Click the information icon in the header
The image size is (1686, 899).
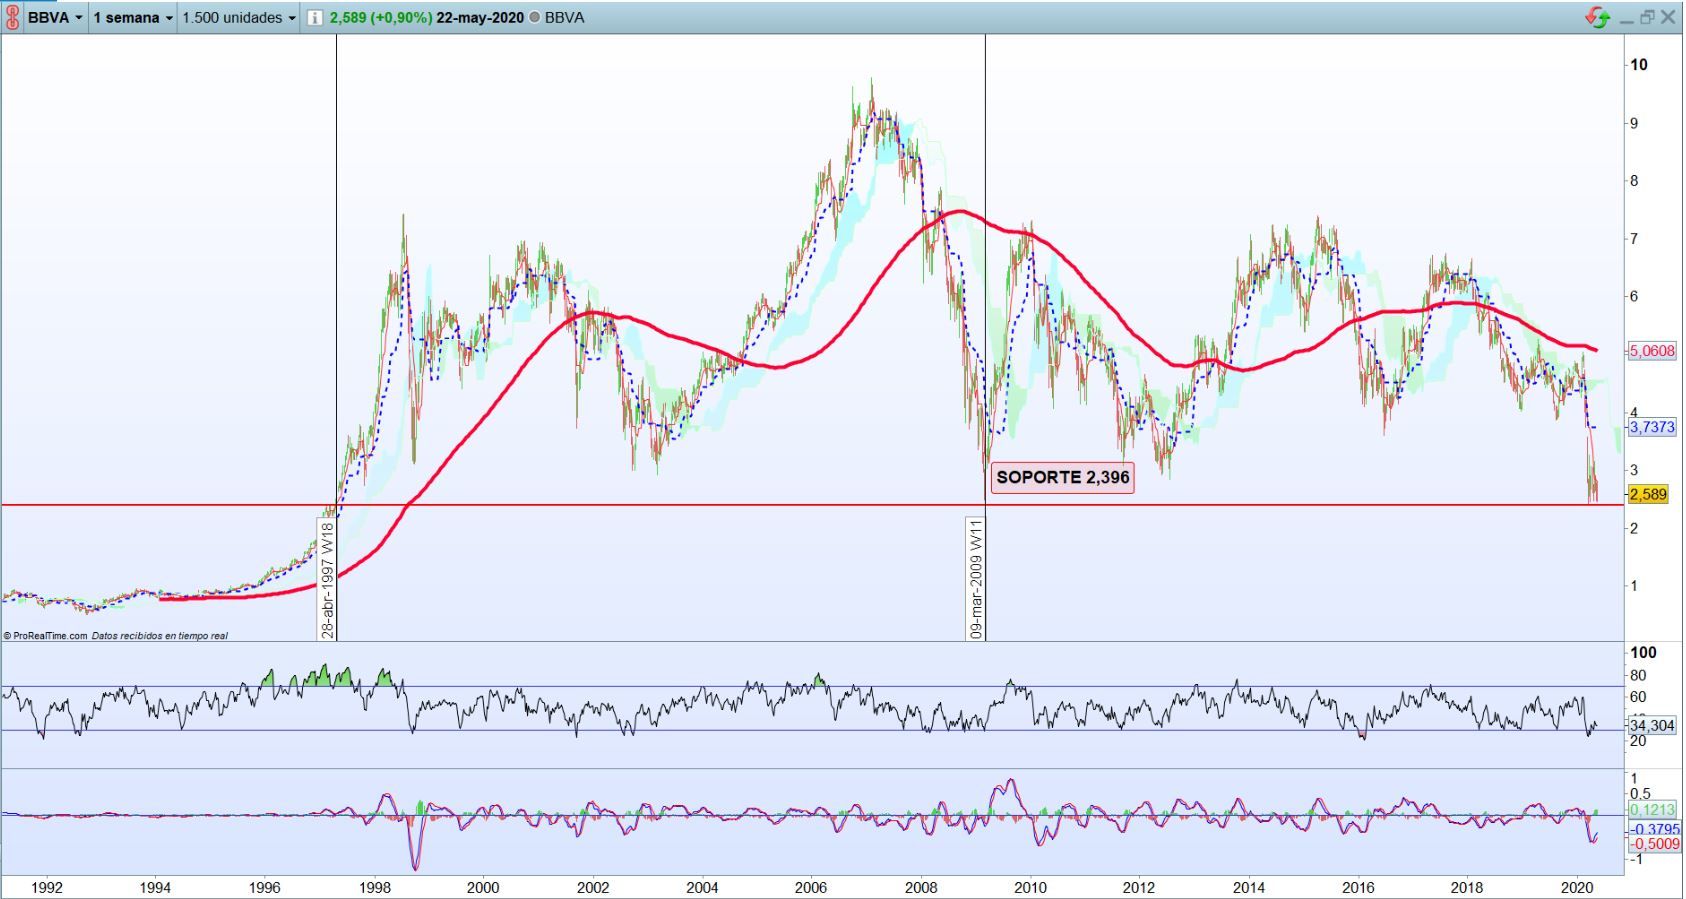point(314,18)
